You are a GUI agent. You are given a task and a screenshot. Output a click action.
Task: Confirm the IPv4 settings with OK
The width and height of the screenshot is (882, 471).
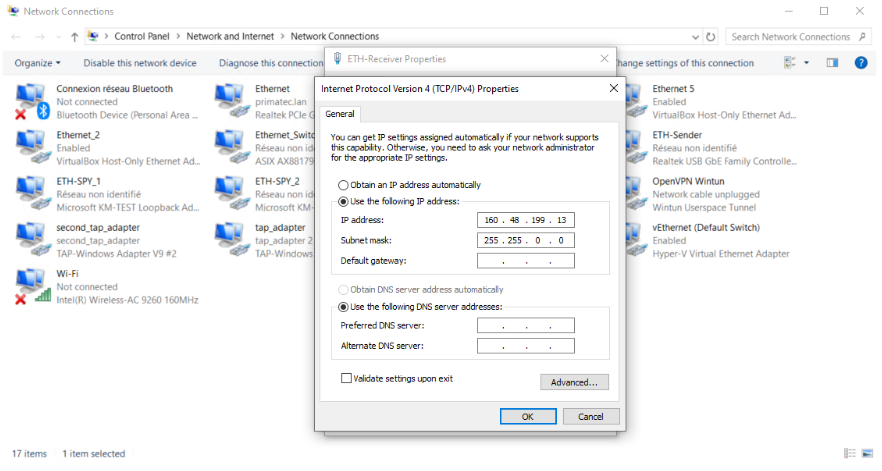click(x=527, y=416)
